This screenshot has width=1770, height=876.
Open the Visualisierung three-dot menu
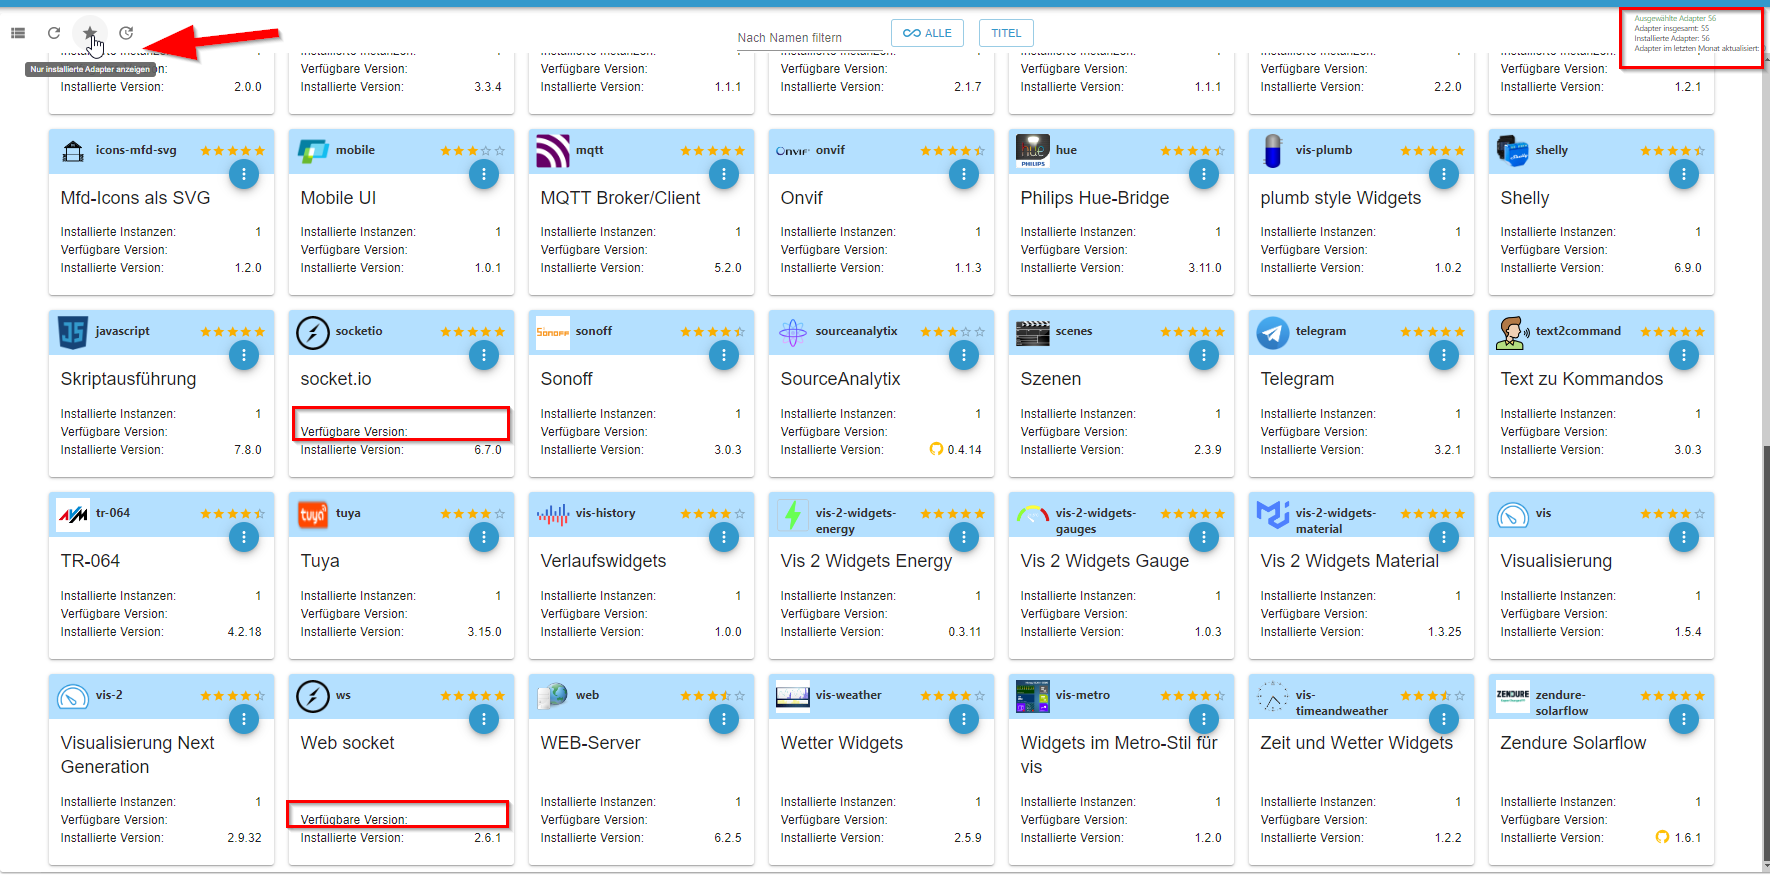[x=1684, y=537]
